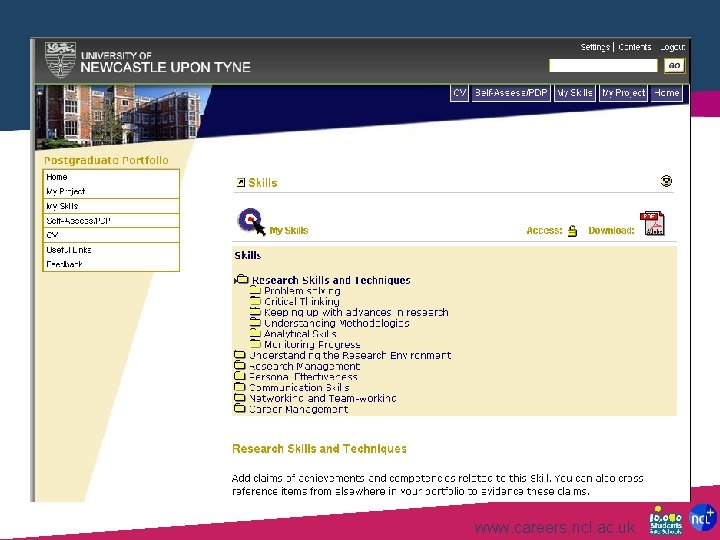Open the Monitoring Progress skill

tap(312, 344)
